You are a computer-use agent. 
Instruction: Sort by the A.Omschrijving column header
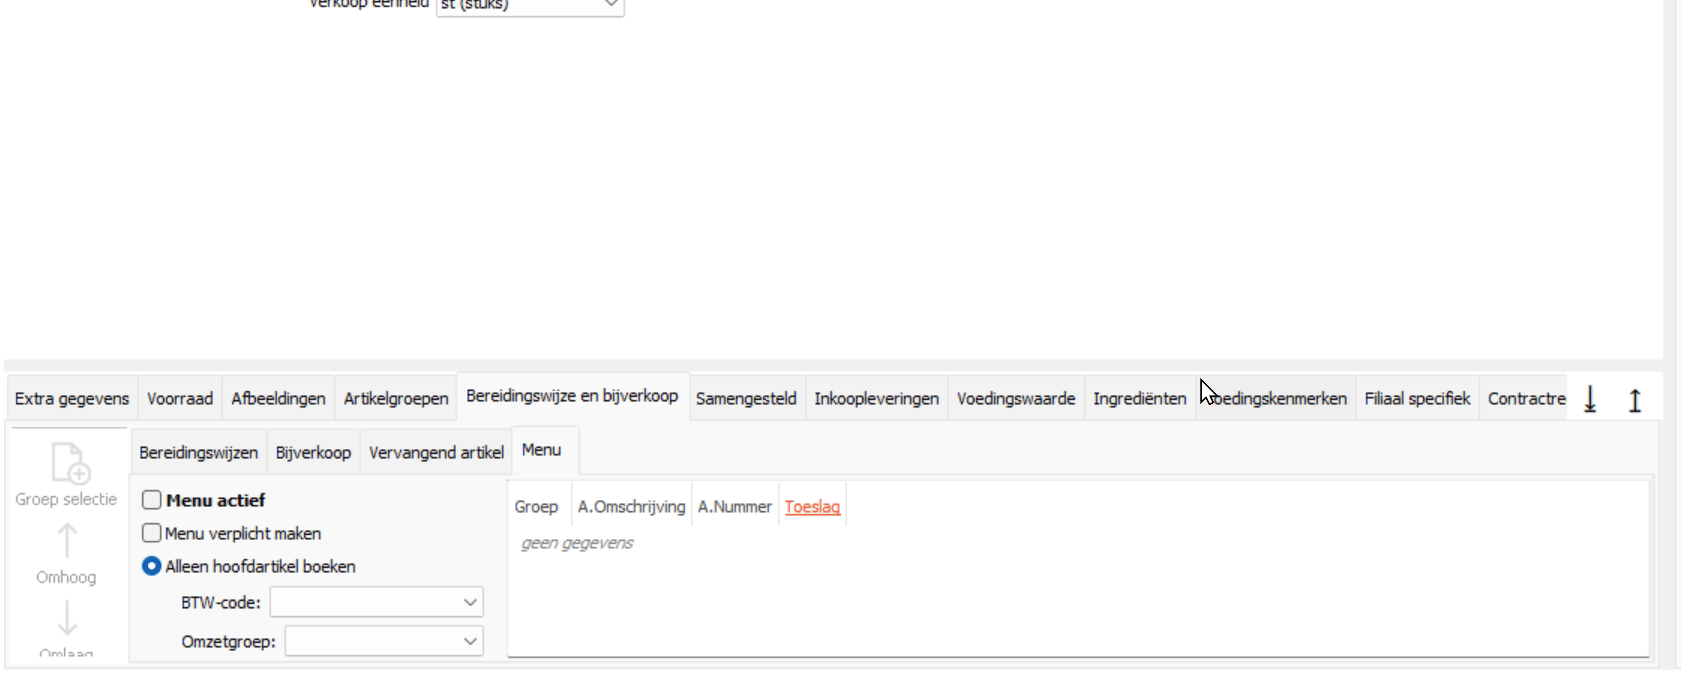pos(631,507)
